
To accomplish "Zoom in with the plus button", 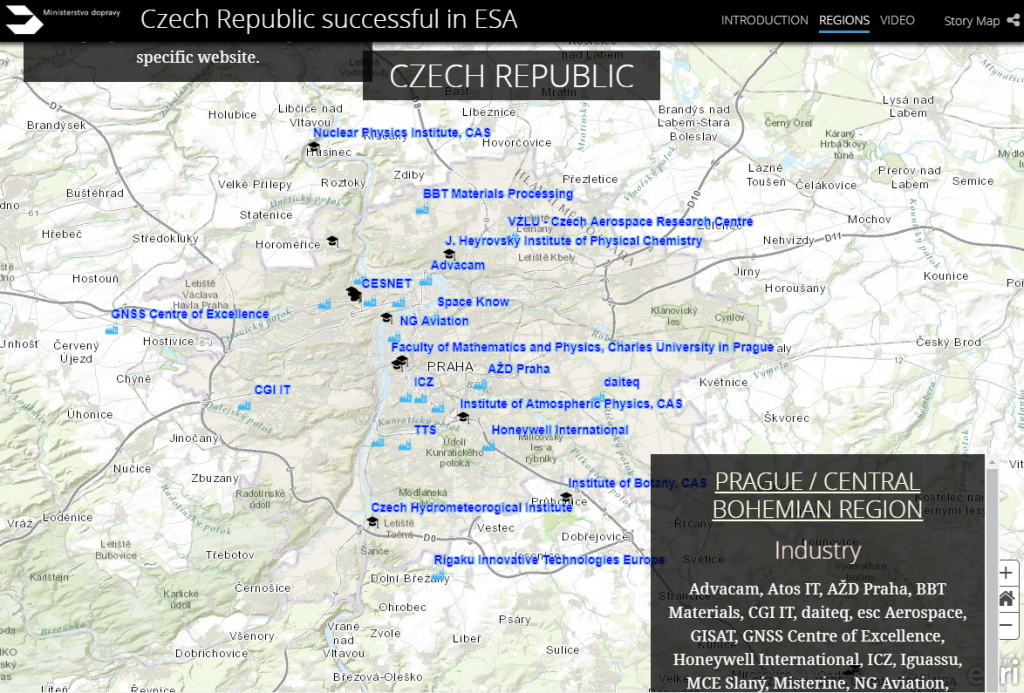I will point(1006,573).
